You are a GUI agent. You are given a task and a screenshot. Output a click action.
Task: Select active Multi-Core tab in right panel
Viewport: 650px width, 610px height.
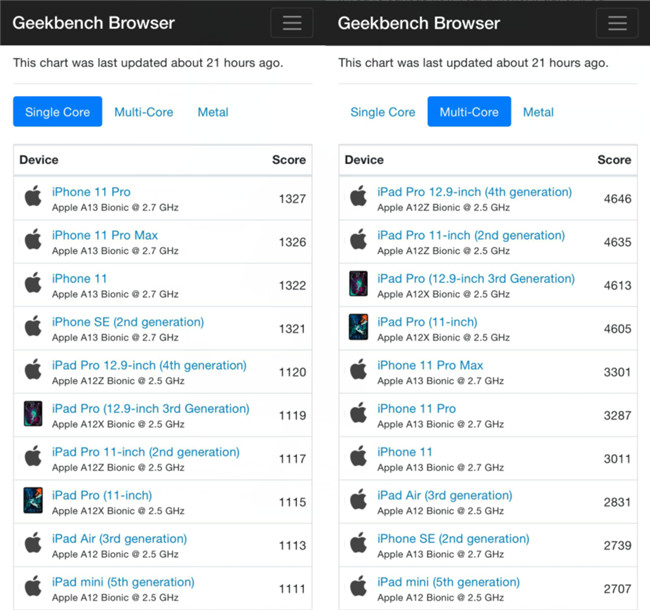click(x=469, y=111)
